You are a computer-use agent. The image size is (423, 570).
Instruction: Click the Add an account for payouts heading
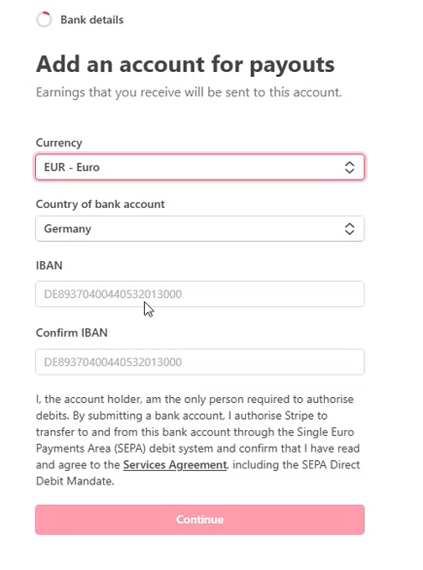click(x=185, y=65)
